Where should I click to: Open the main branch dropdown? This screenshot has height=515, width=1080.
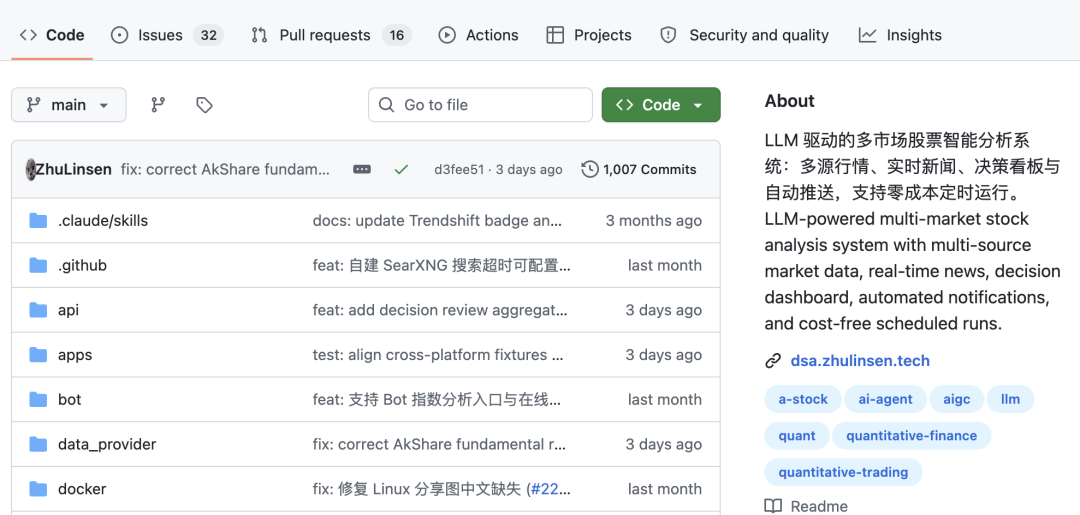(x=69, y=105)
